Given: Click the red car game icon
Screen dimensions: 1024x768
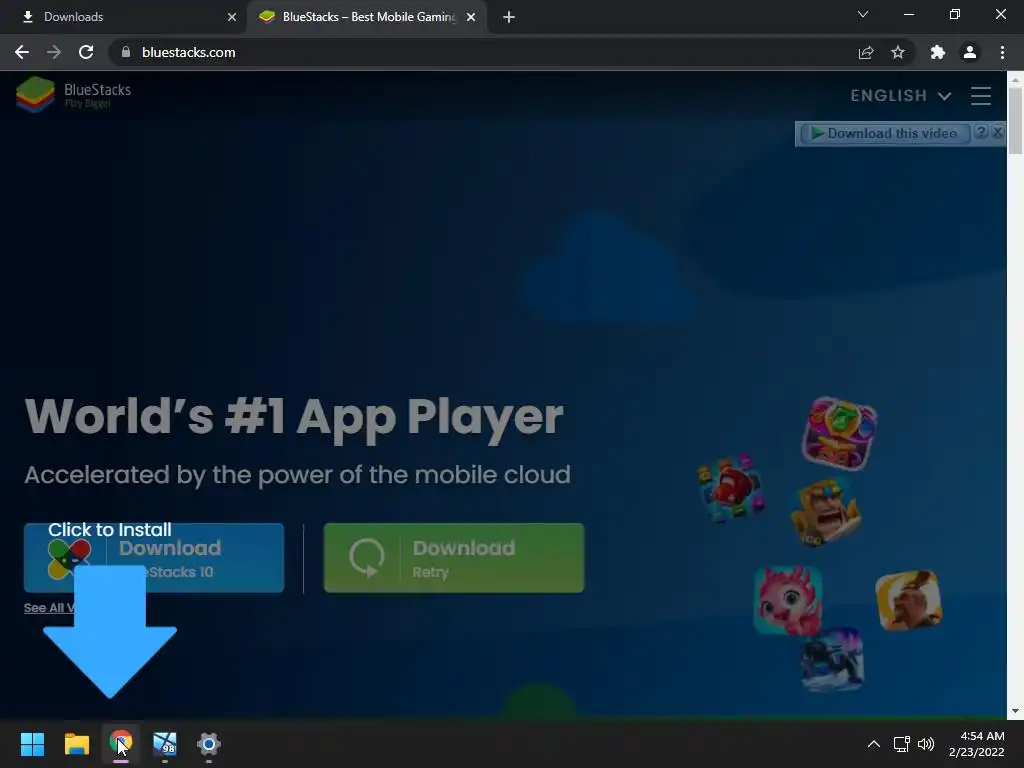Looking at the screenshot, I should pos(731,488).
